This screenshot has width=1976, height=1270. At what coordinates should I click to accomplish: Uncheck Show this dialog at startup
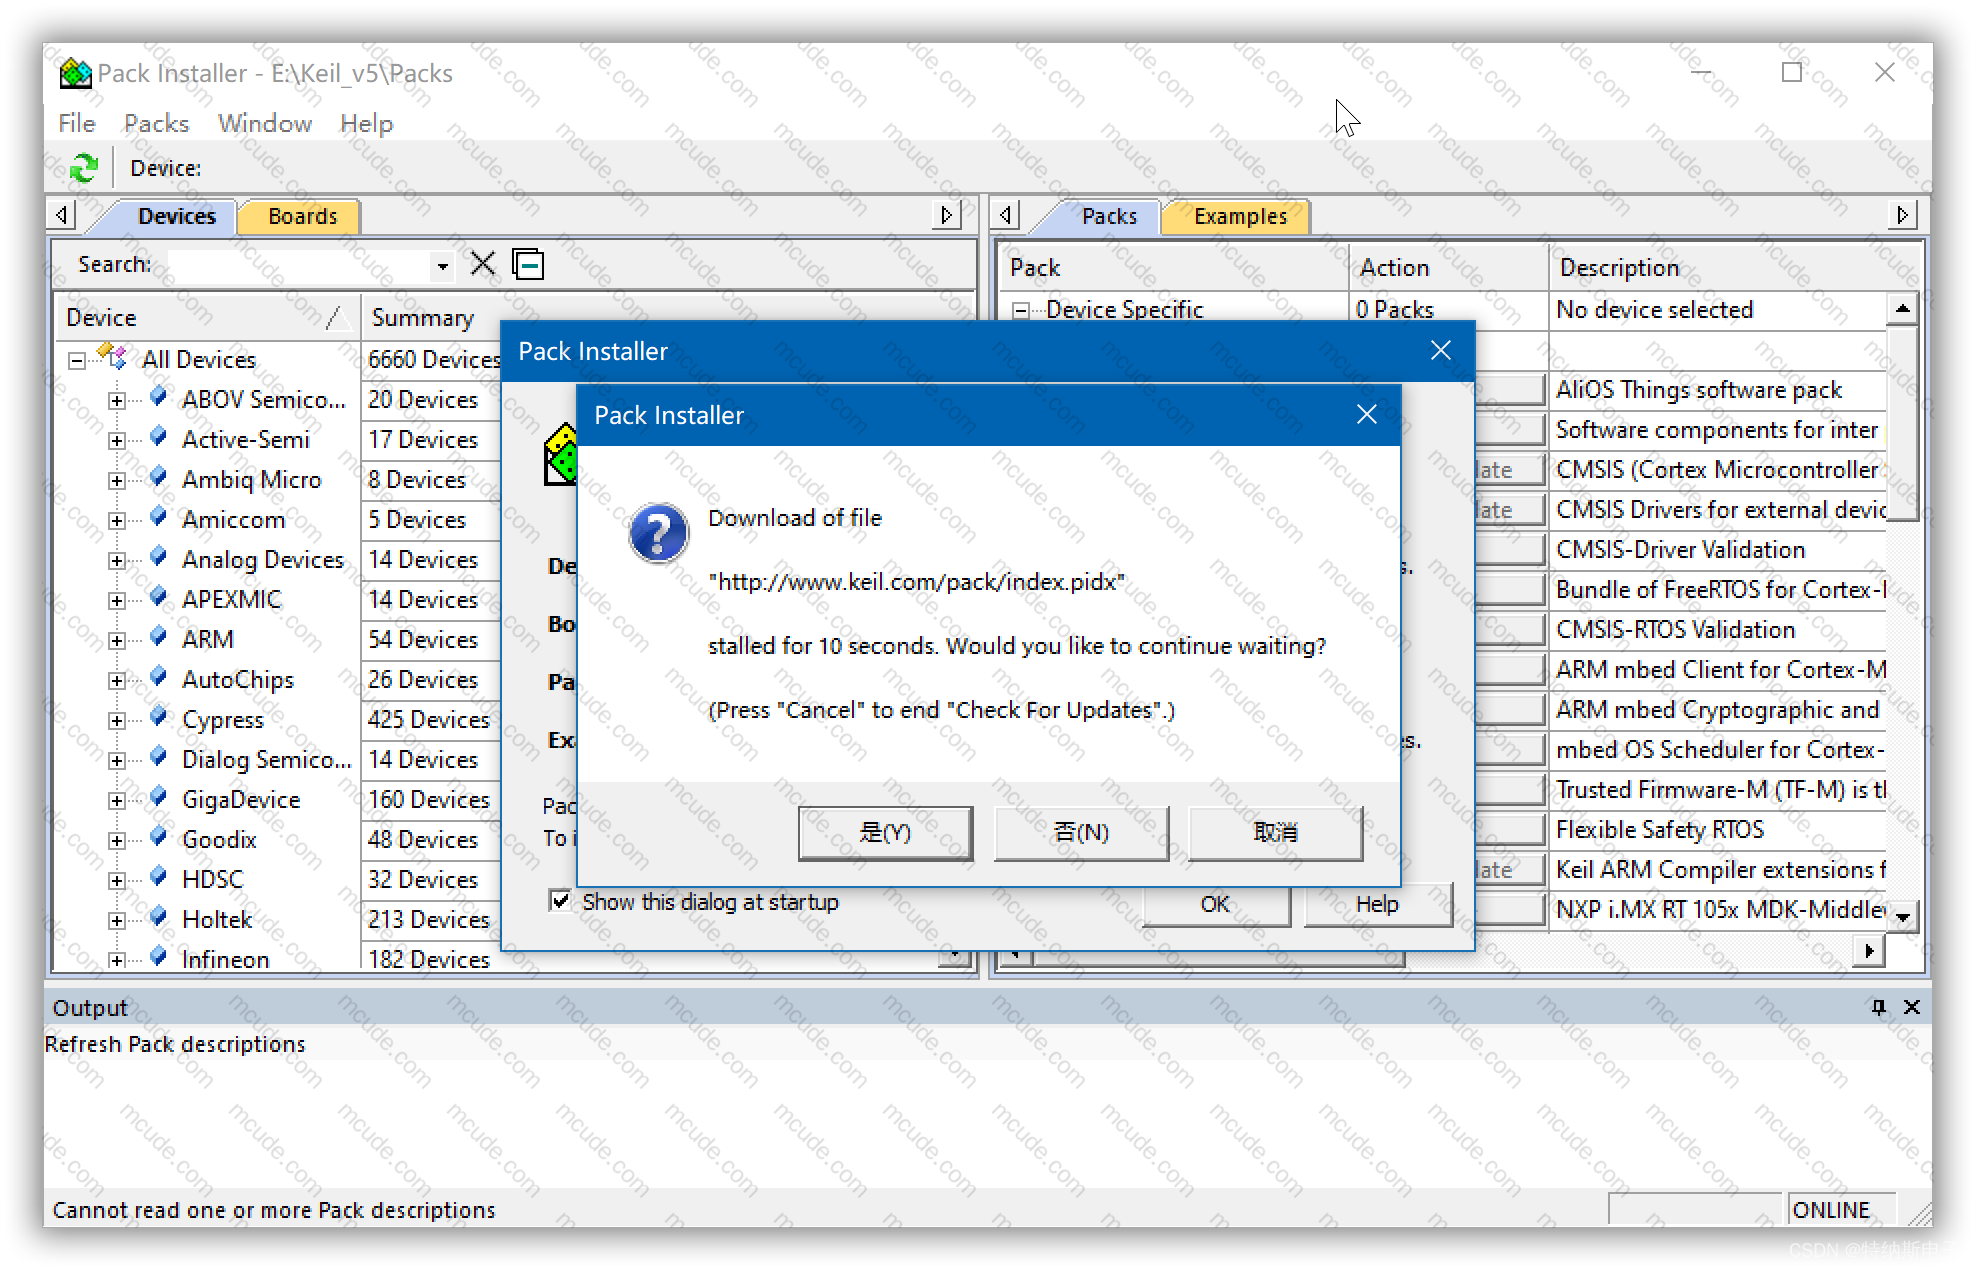click(x=560, y=901)
